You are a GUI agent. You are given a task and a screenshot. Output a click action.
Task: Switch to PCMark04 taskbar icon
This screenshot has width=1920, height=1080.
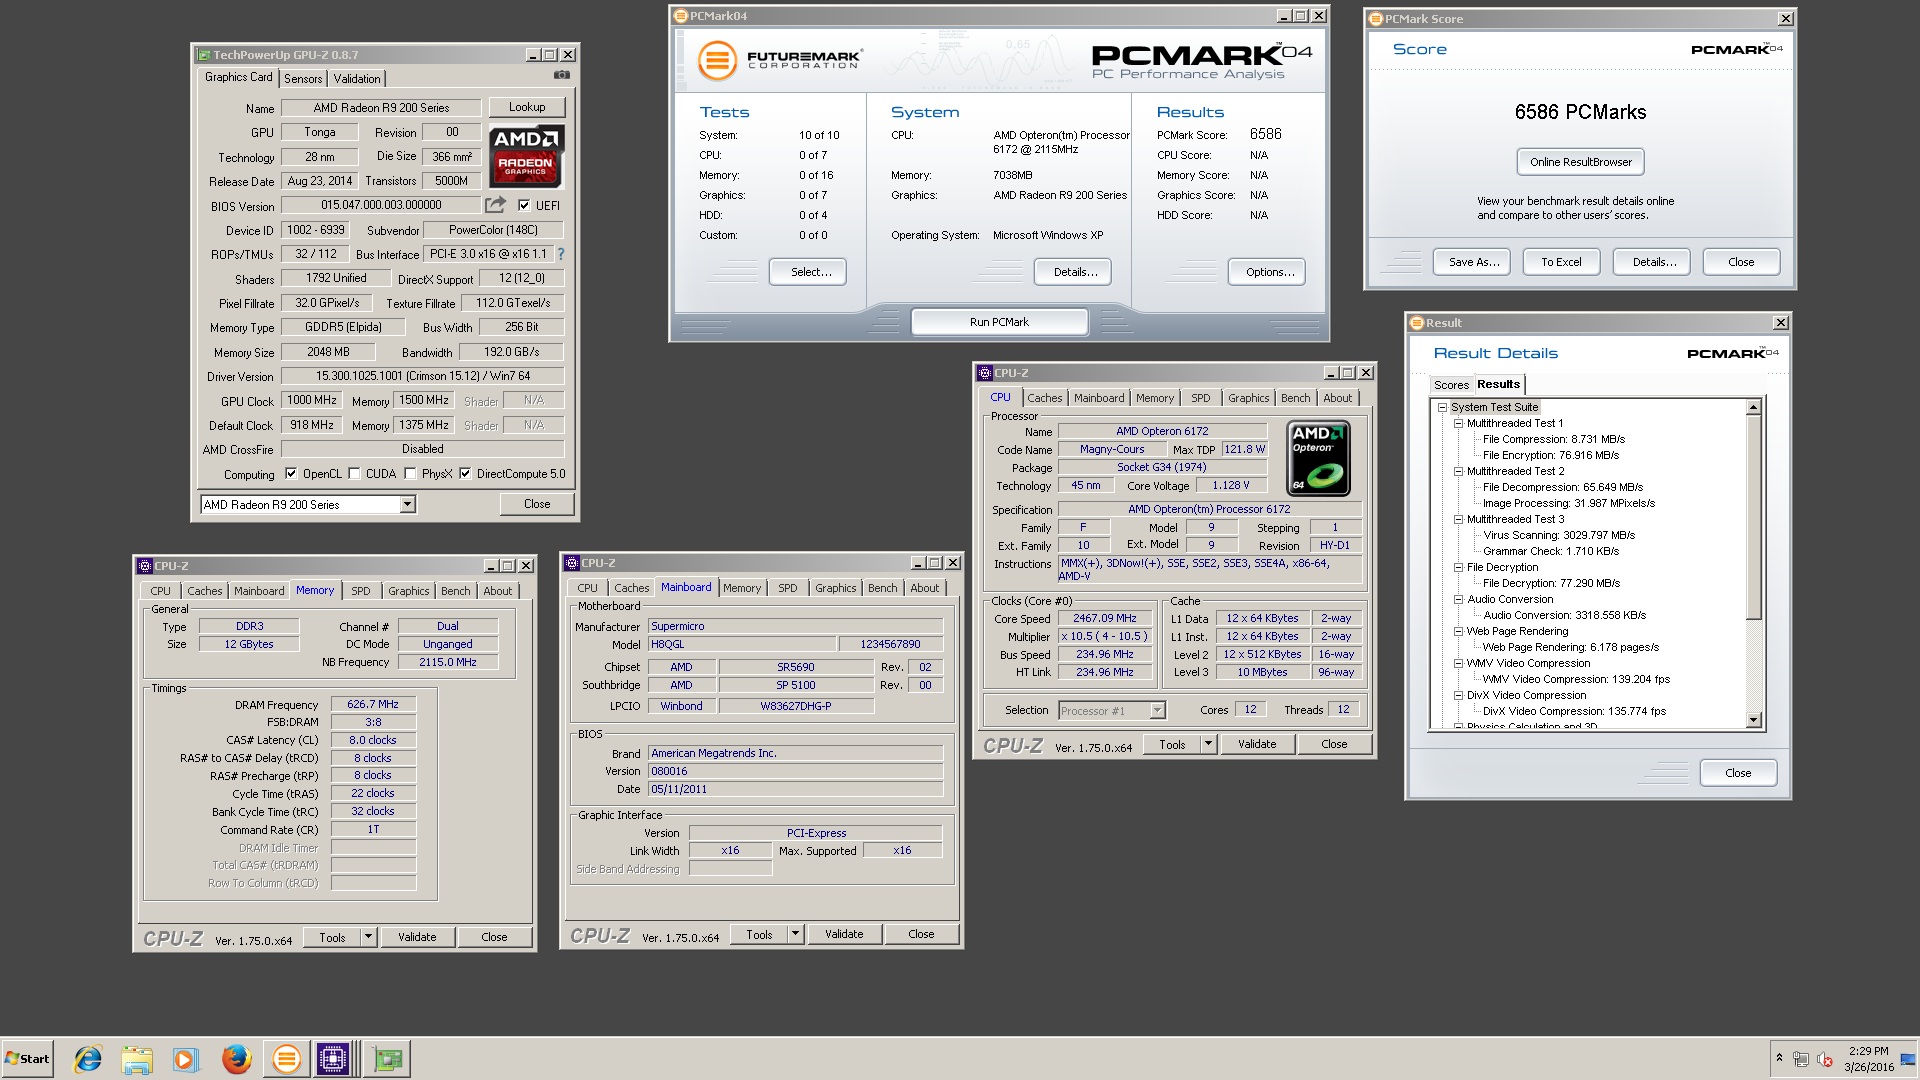click(x=286, y=1059)
